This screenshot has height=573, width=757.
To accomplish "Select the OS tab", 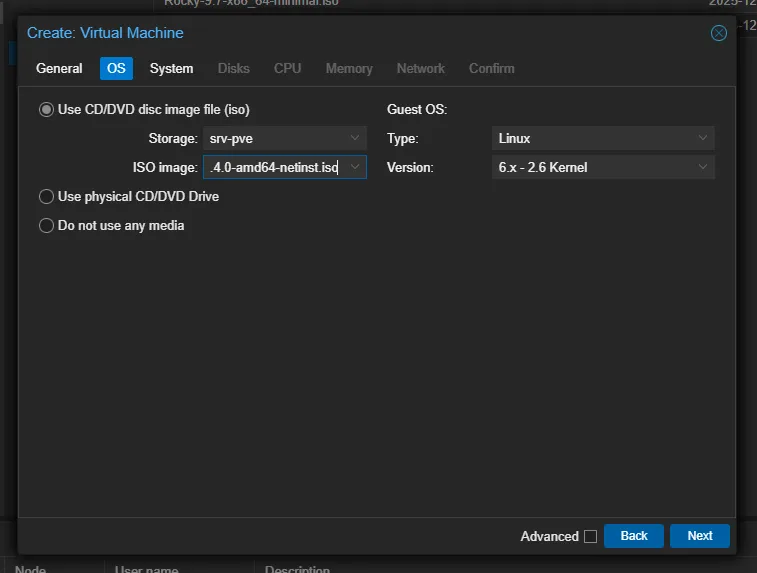I will [x=116, y=68].
